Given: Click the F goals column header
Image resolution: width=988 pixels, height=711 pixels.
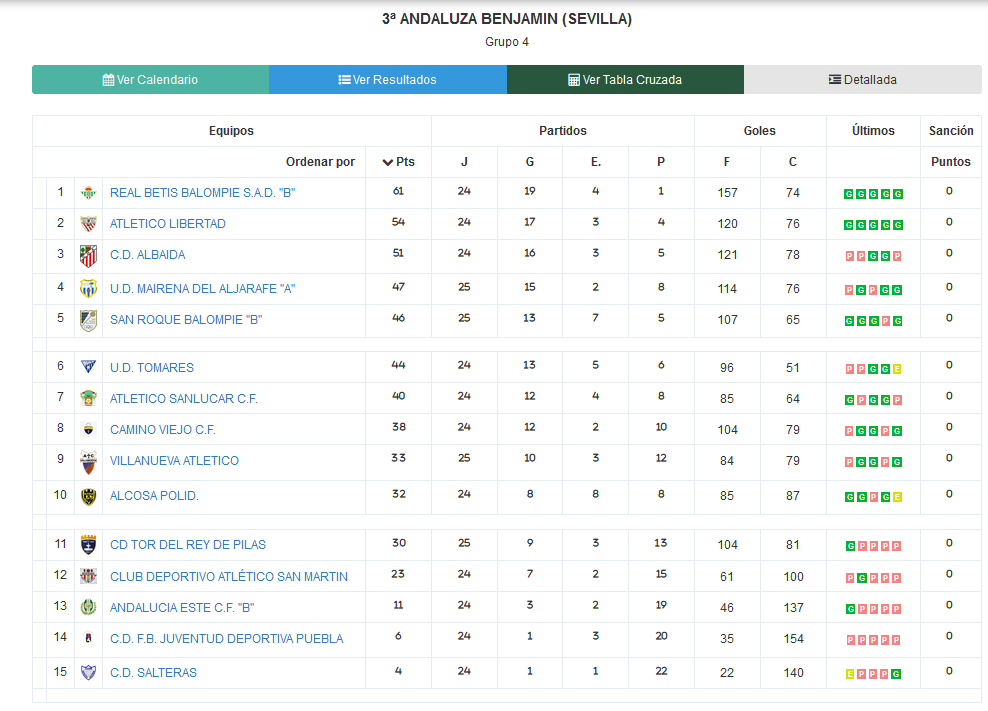Looking at the screenshot, I should click(x=727, y=162).
